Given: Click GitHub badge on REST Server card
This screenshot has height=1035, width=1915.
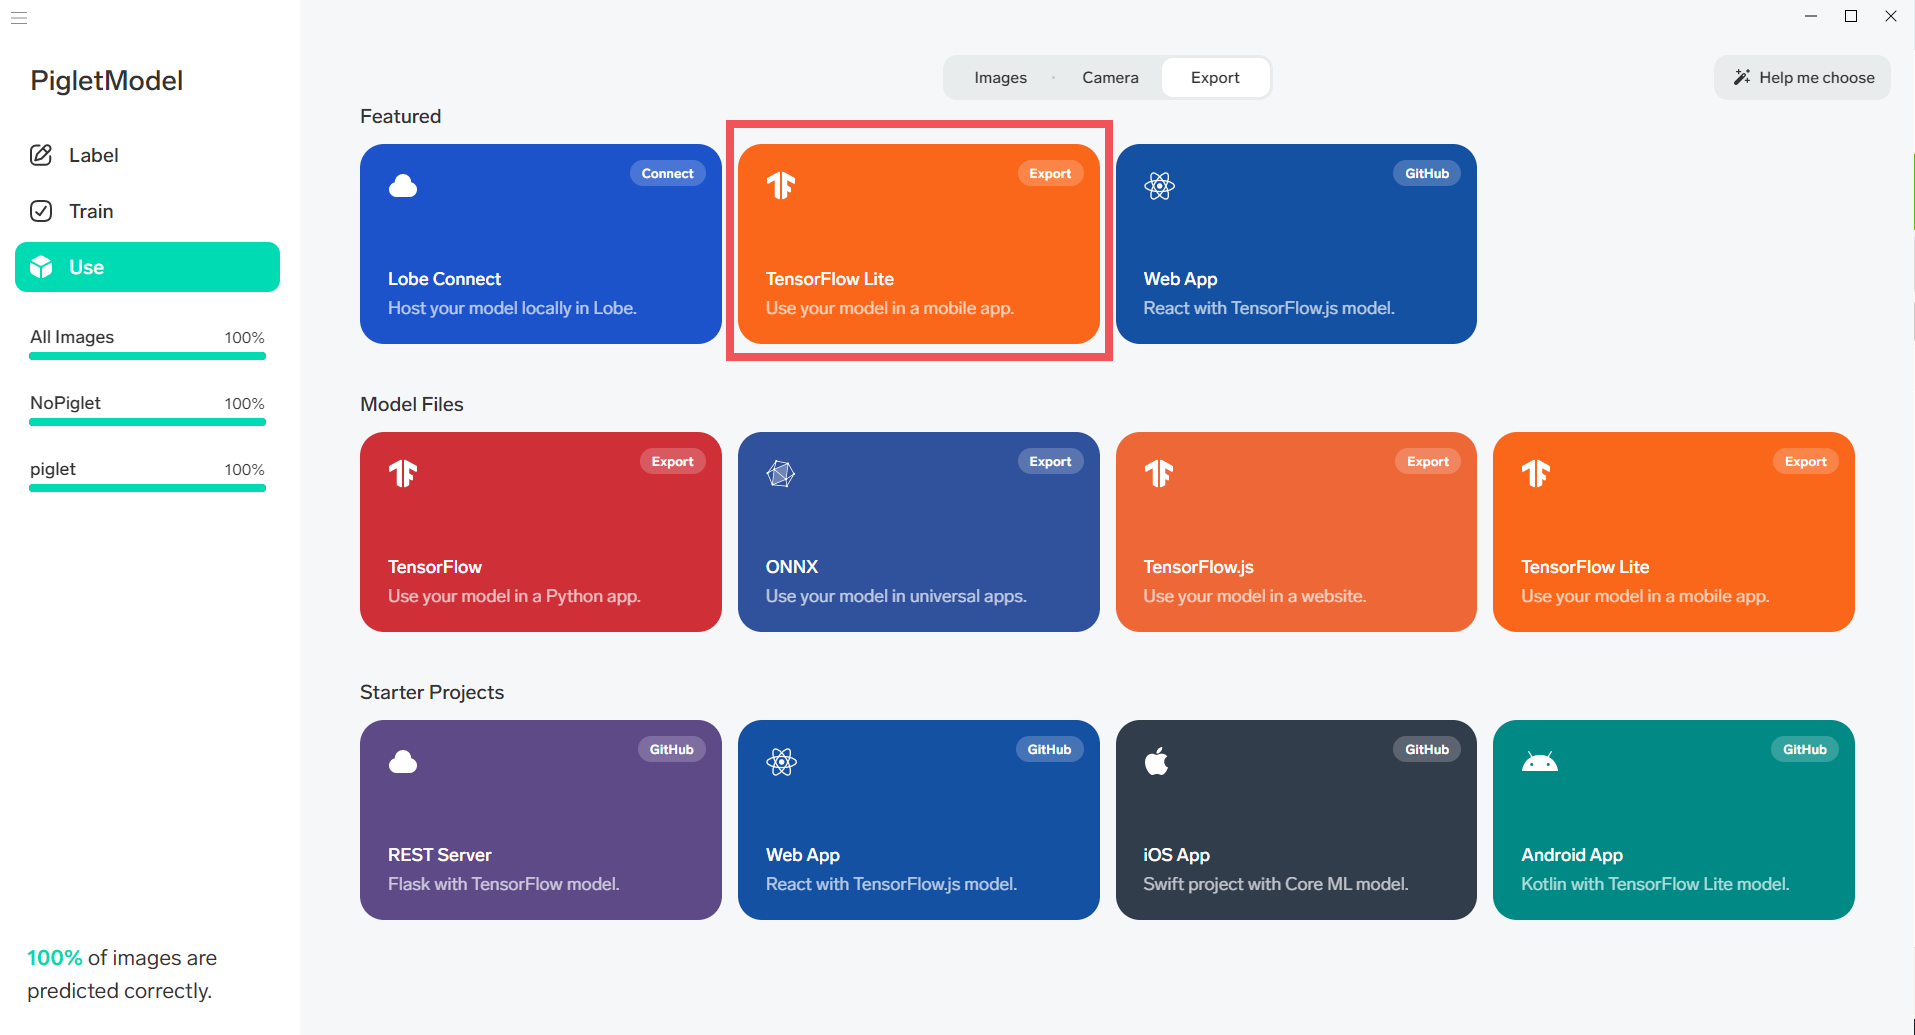Looking at the screenshot, I should point(672,749).
